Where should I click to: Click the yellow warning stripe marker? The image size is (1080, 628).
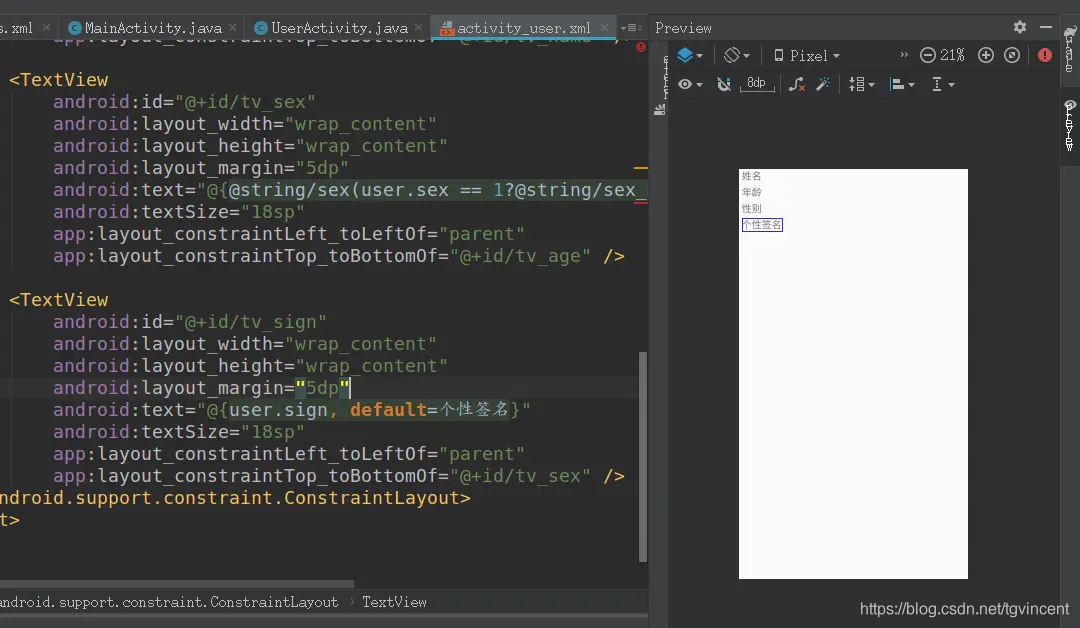[x=641, y=167]
